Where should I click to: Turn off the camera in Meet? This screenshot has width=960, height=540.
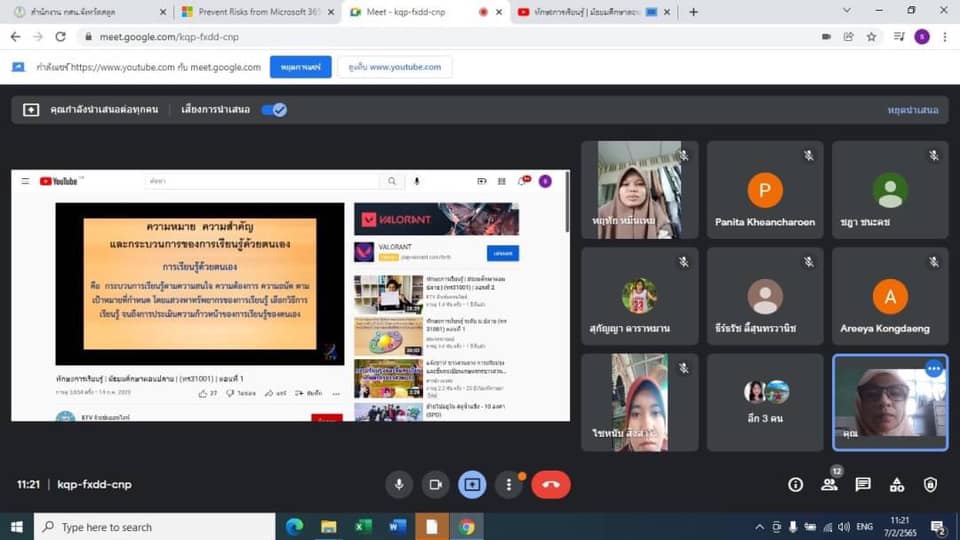coord(435,484)
